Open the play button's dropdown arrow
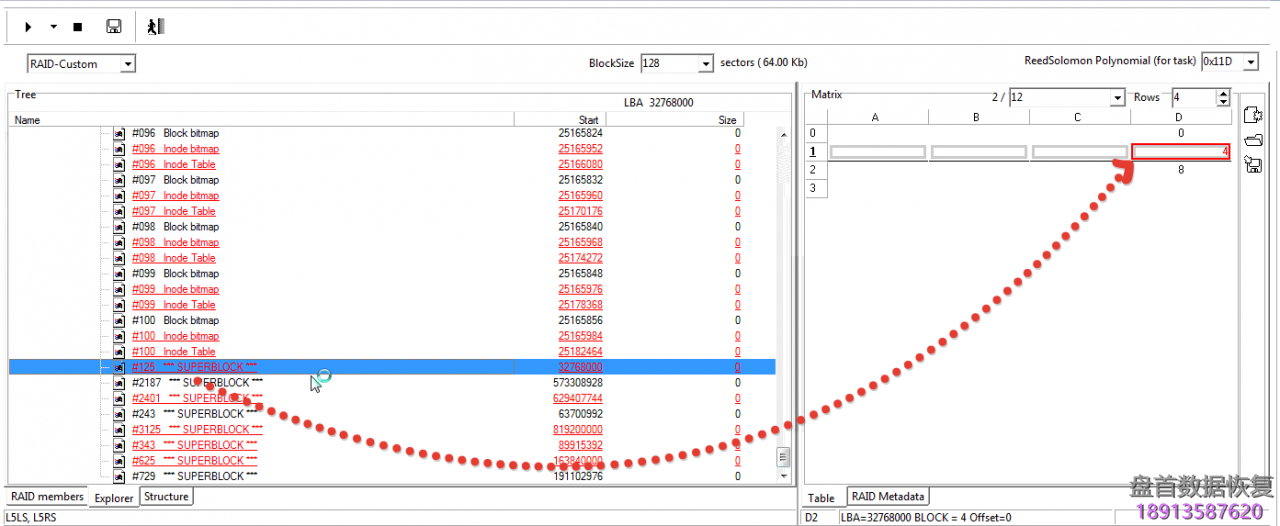This screenshot has height=526, width=1280. click(x=53, y=27)
